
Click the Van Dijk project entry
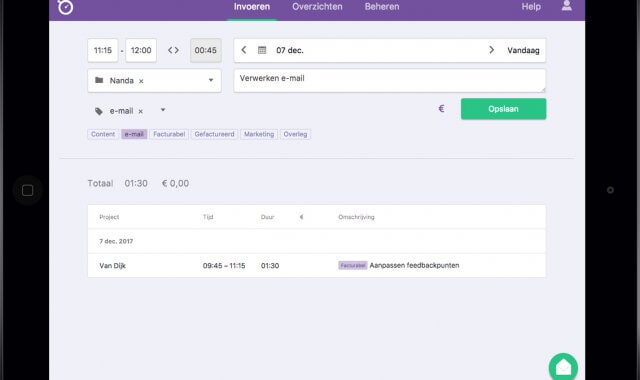[x=113, y=266]
